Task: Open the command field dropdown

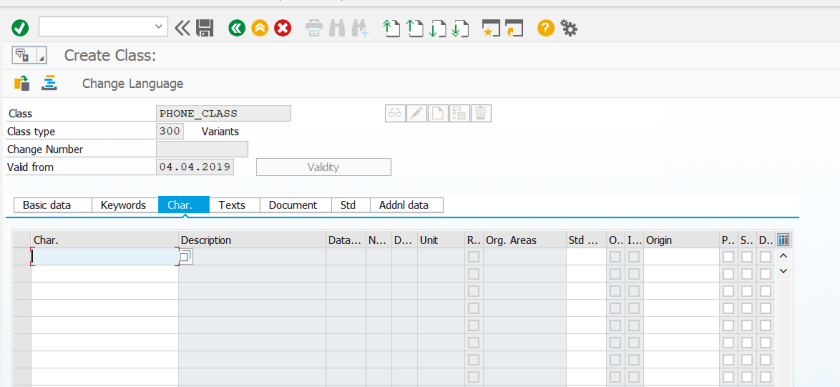Action: [158, 26]
